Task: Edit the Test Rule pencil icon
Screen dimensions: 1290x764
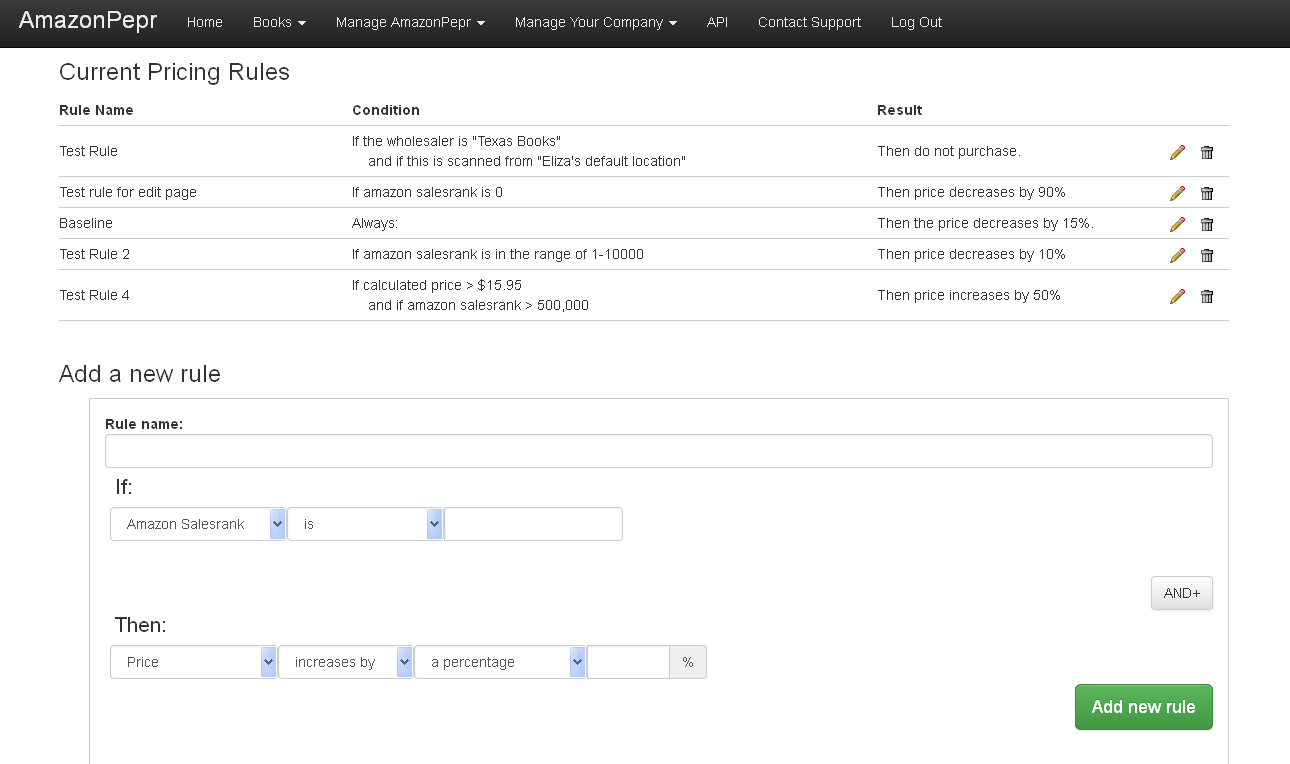Action: (1177, 152)
